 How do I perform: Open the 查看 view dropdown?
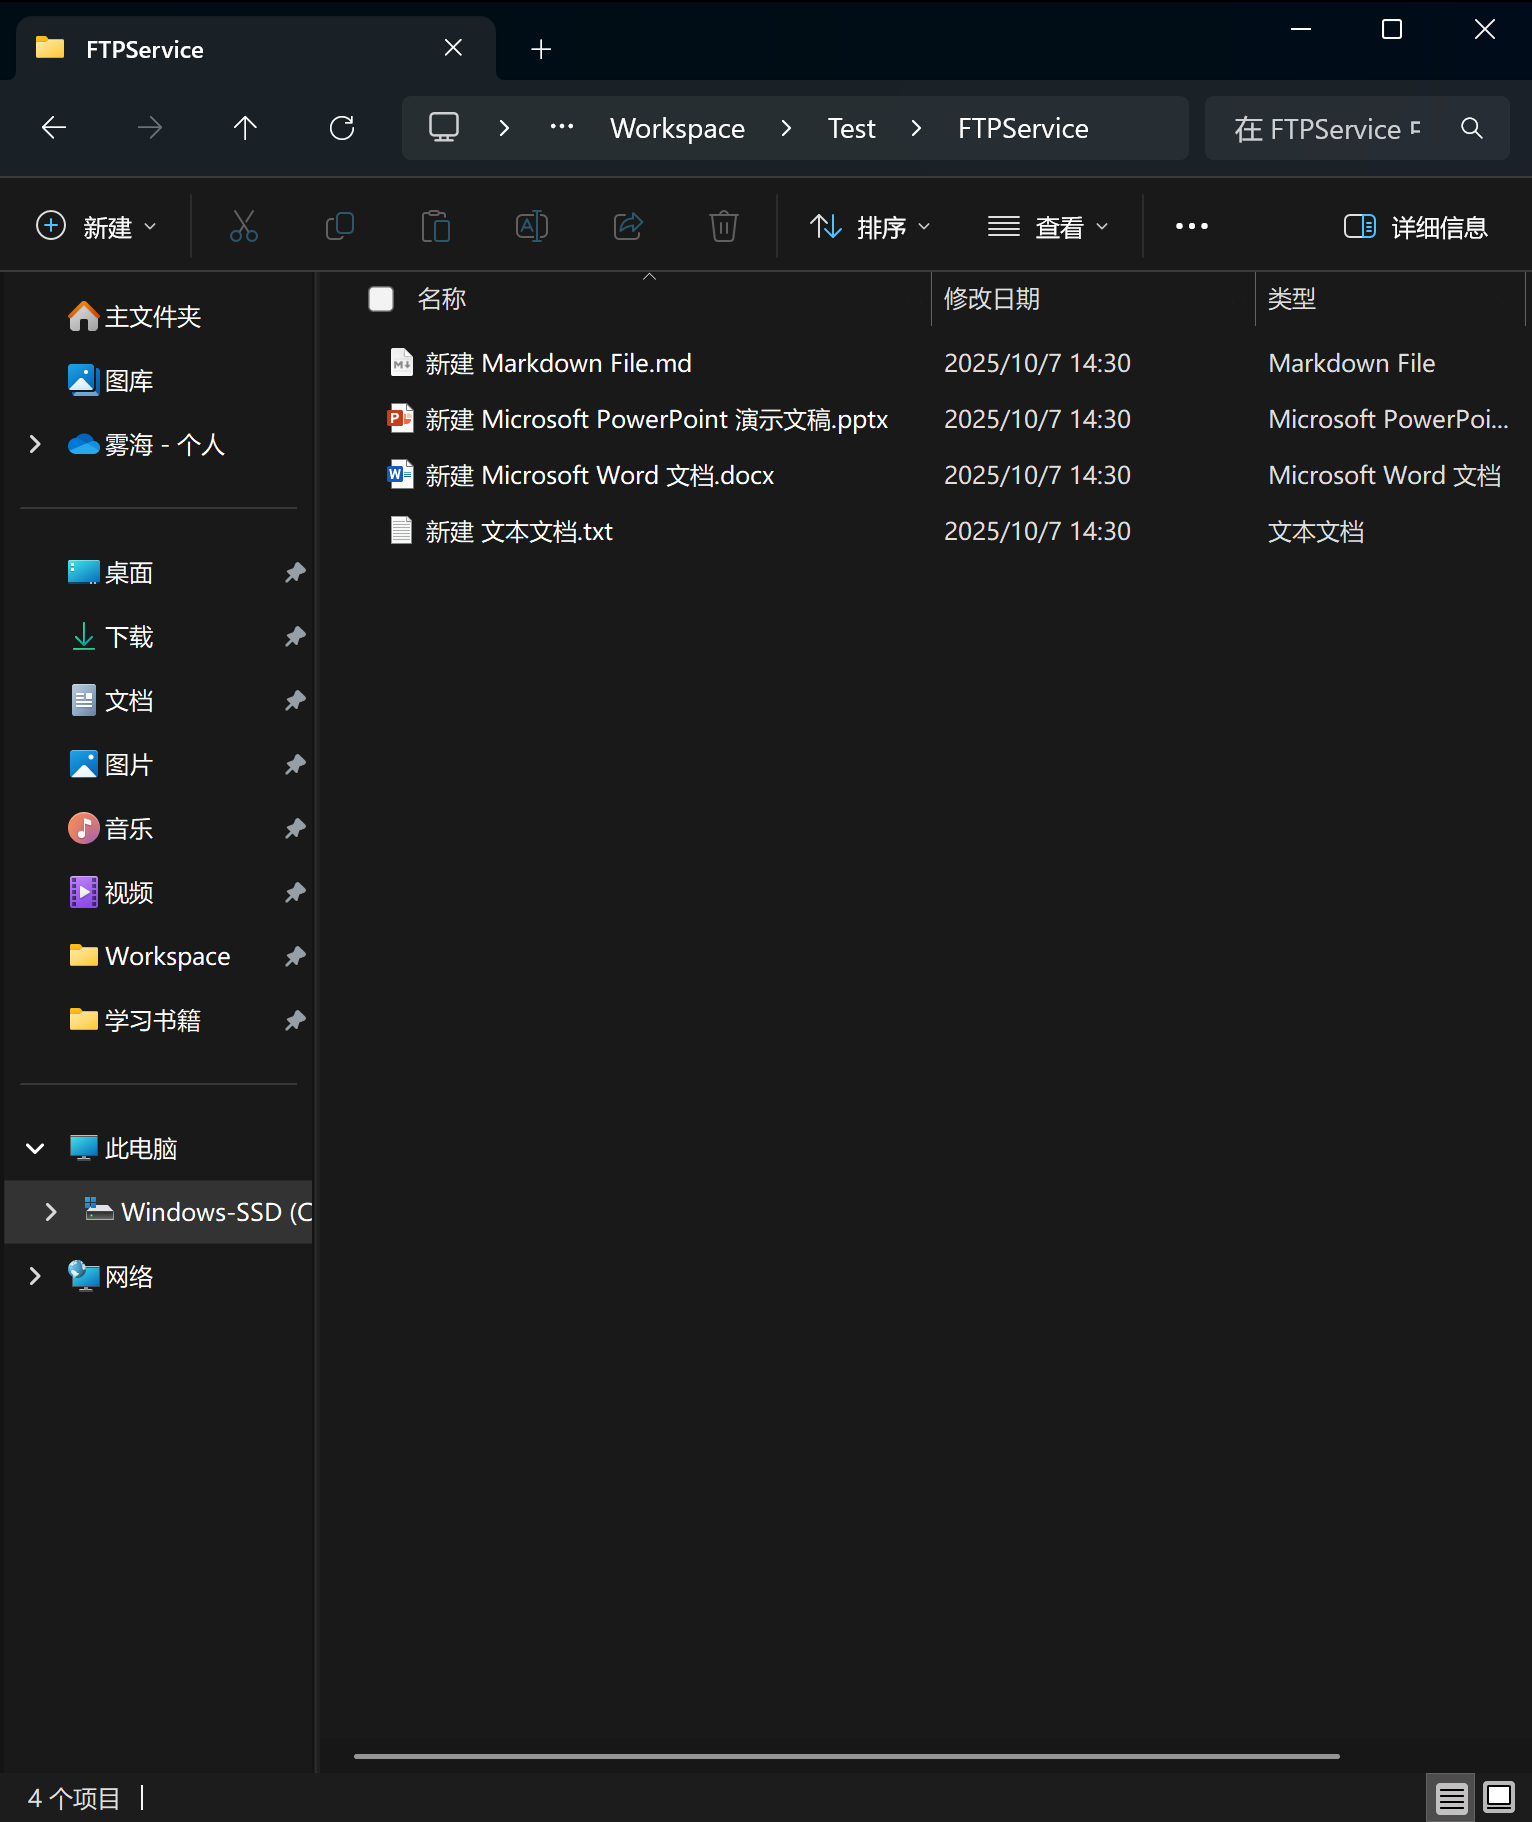tap(1048, 227)
